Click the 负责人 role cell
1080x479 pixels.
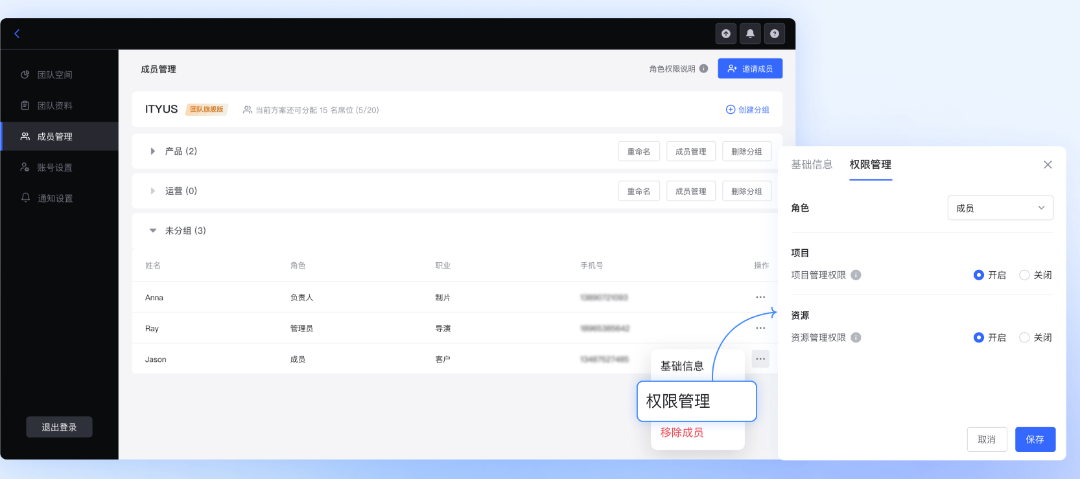point(302,297)
